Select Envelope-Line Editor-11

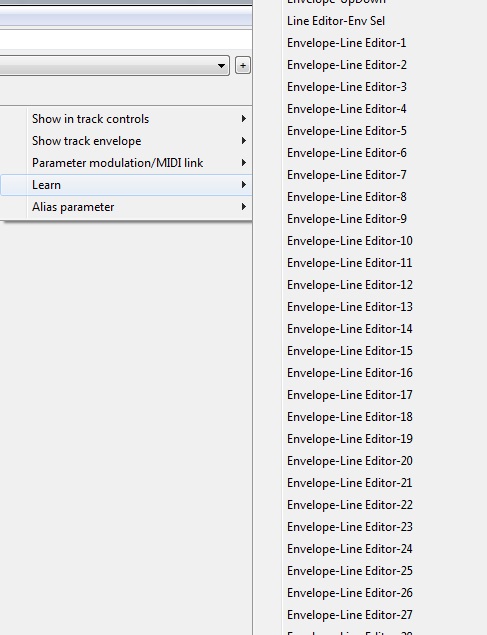point(350,263)
